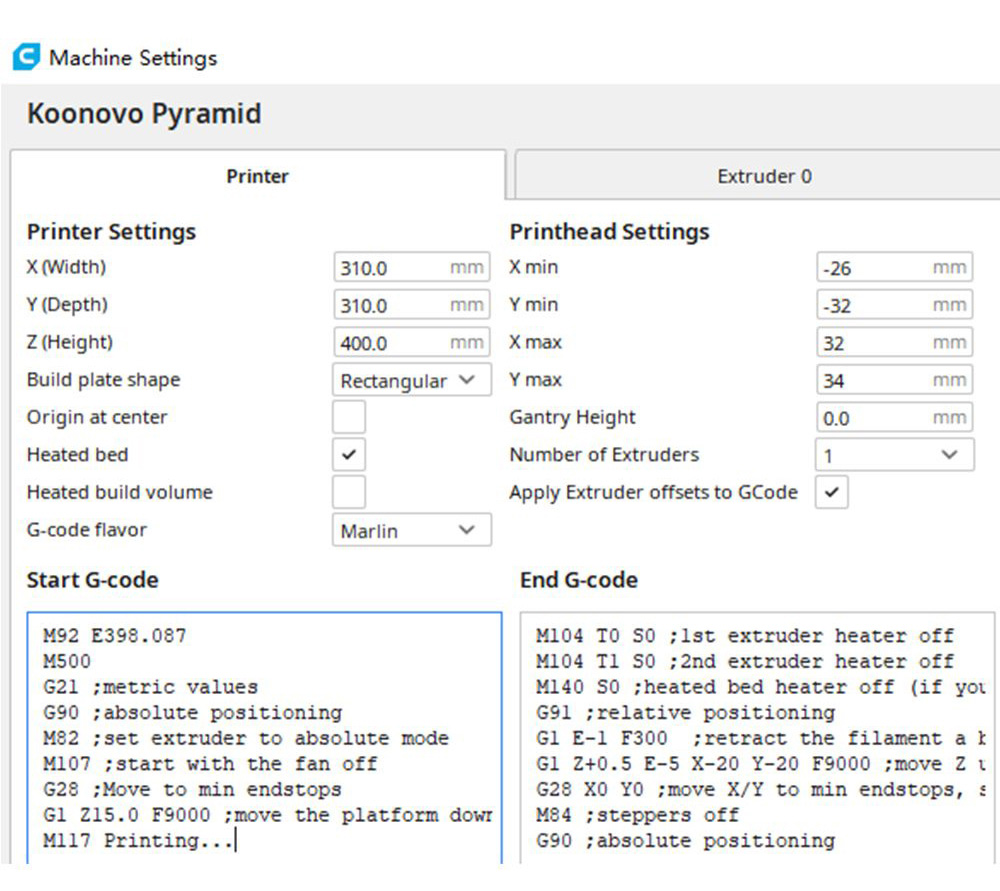Image resolution: width=1000 pixels, height=891 pixels.
Task: Click the X (Width) input field
Action: coord(392,268)
